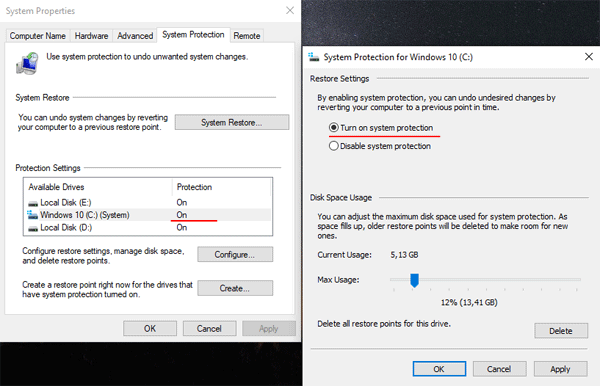This screenshot has height=386, width=600.
Task: Click the Max Usage slider handle
Action: click(x=414, y=280)
